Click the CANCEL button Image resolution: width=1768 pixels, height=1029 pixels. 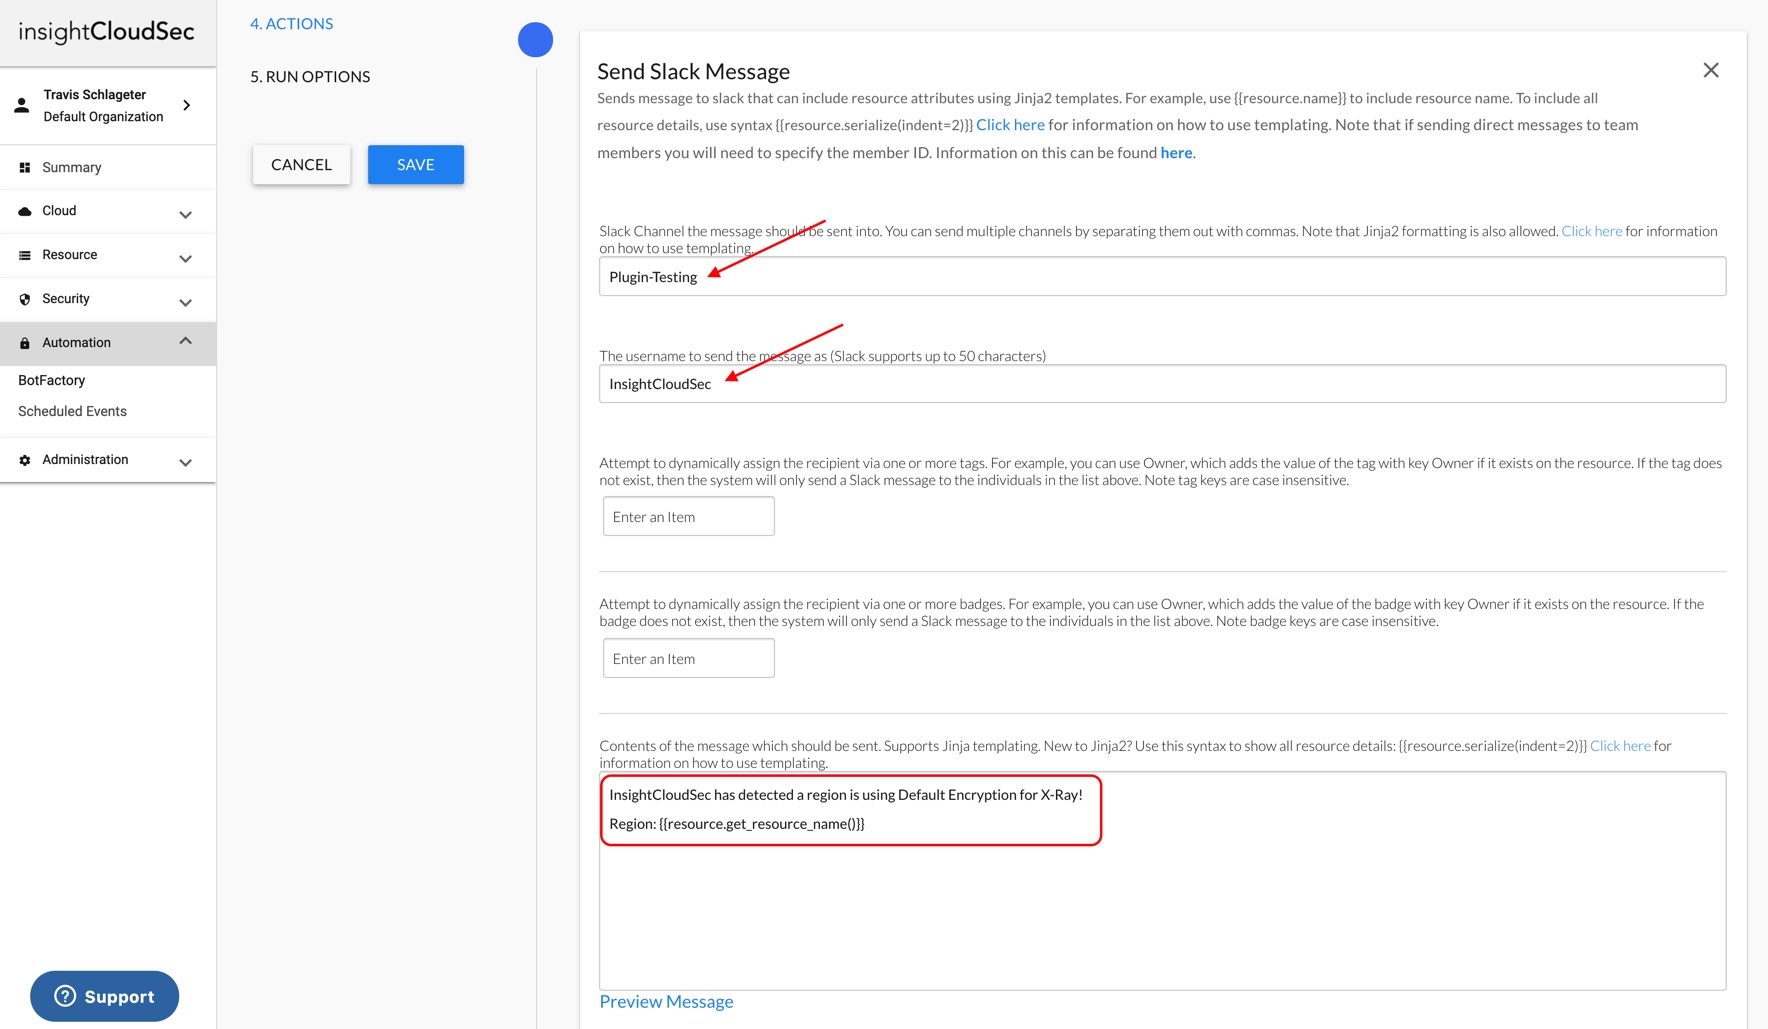coord(301,165)
